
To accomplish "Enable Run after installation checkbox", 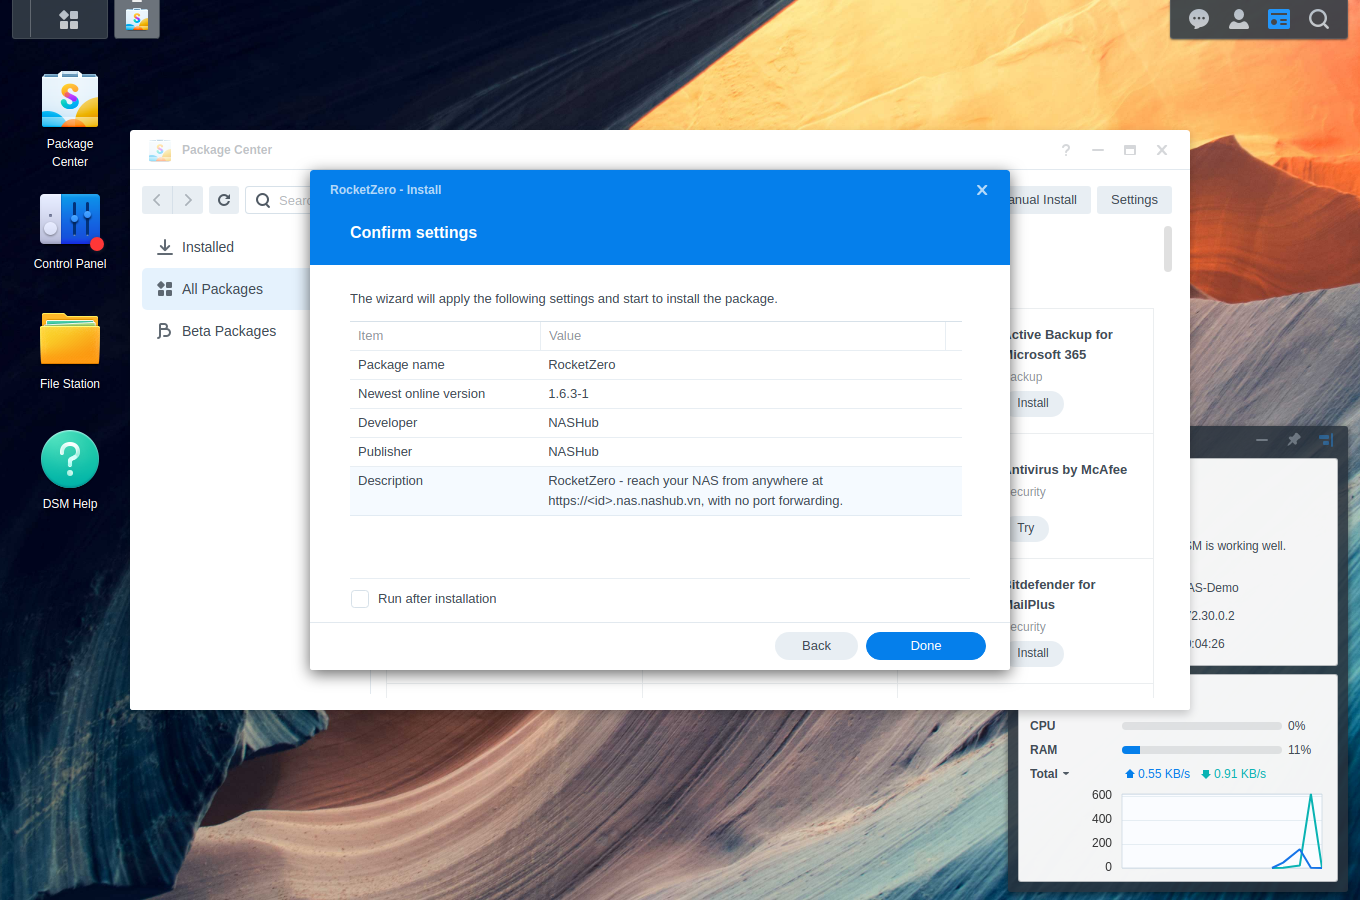I will pos(360,599).
